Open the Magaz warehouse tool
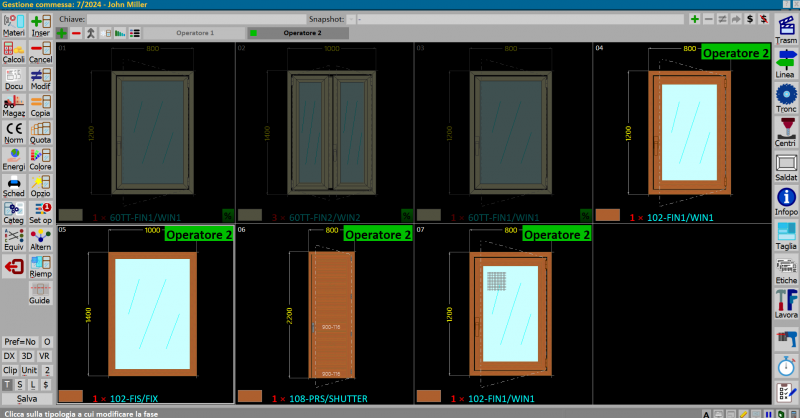This screenshot has height=418, width=800. coord(14,106)
